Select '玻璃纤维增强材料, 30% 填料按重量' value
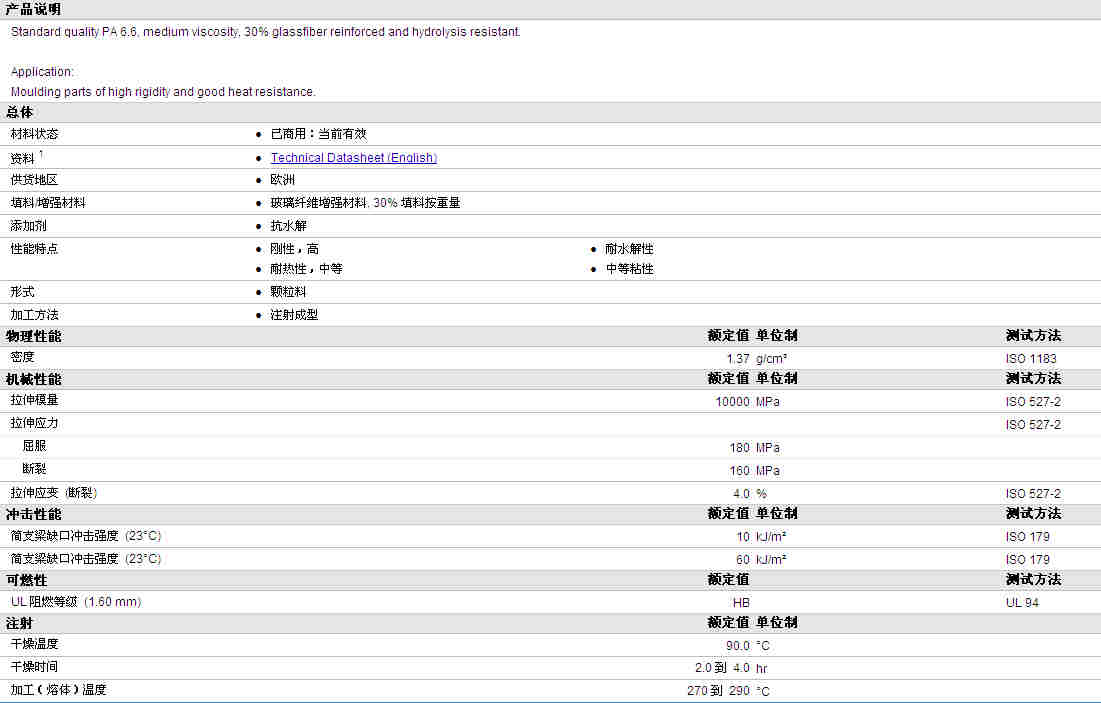This screenshot has height=703, width=1101. coord(365,203)
